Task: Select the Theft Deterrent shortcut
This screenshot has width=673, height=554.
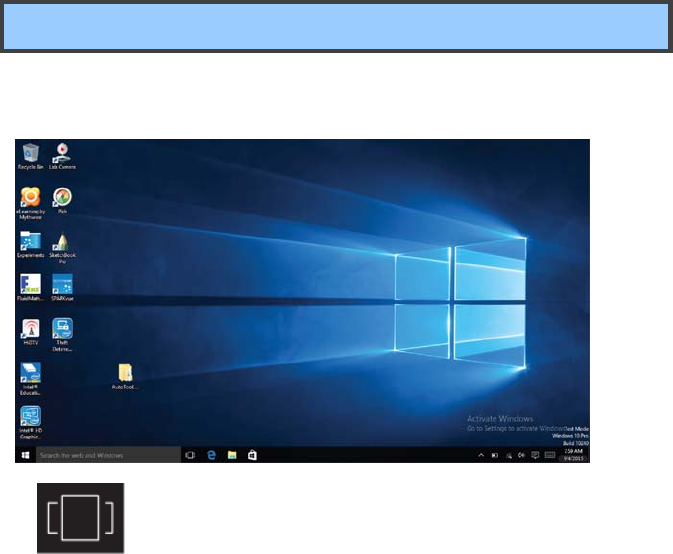Action: (62, 335)
